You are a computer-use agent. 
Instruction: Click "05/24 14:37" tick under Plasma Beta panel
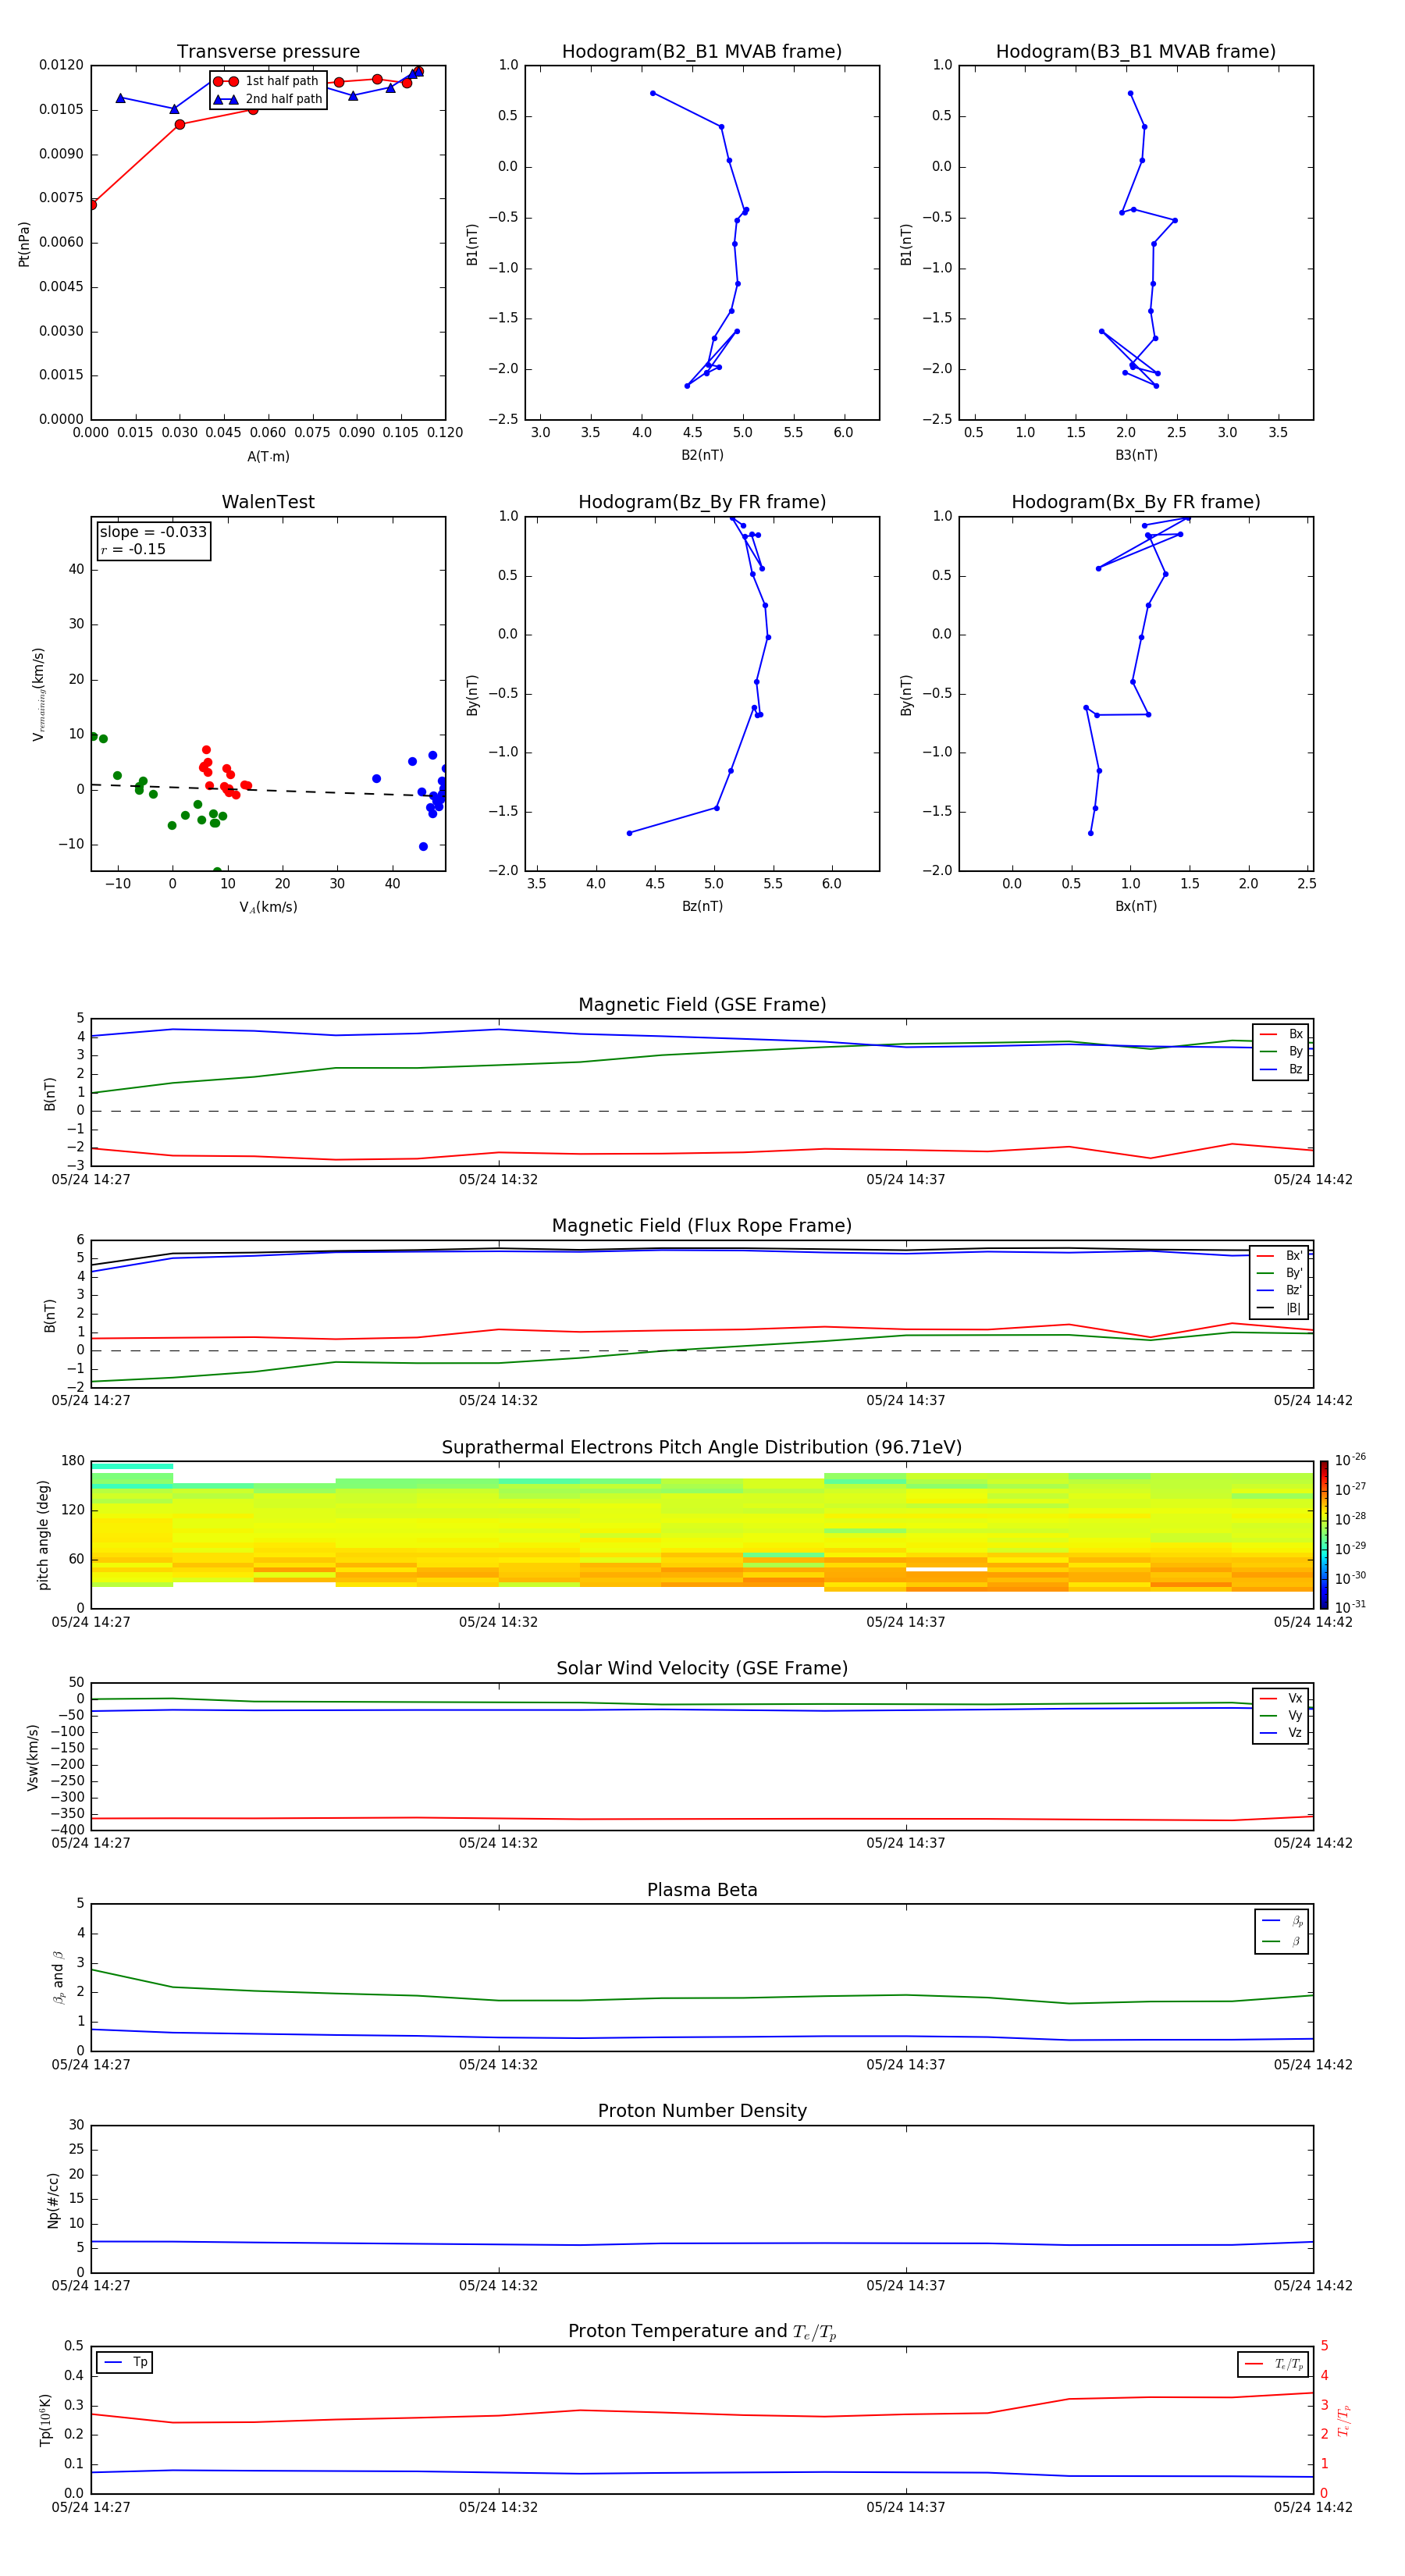coord(906,2064)
